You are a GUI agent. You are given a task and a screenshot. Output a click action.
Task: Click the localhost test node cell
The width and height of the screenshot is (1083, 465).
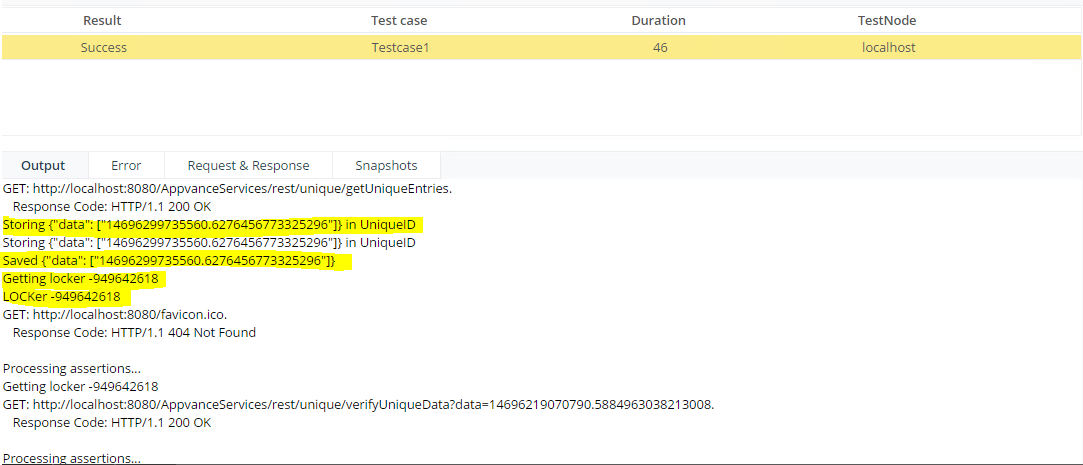click(x=889, y=48)
